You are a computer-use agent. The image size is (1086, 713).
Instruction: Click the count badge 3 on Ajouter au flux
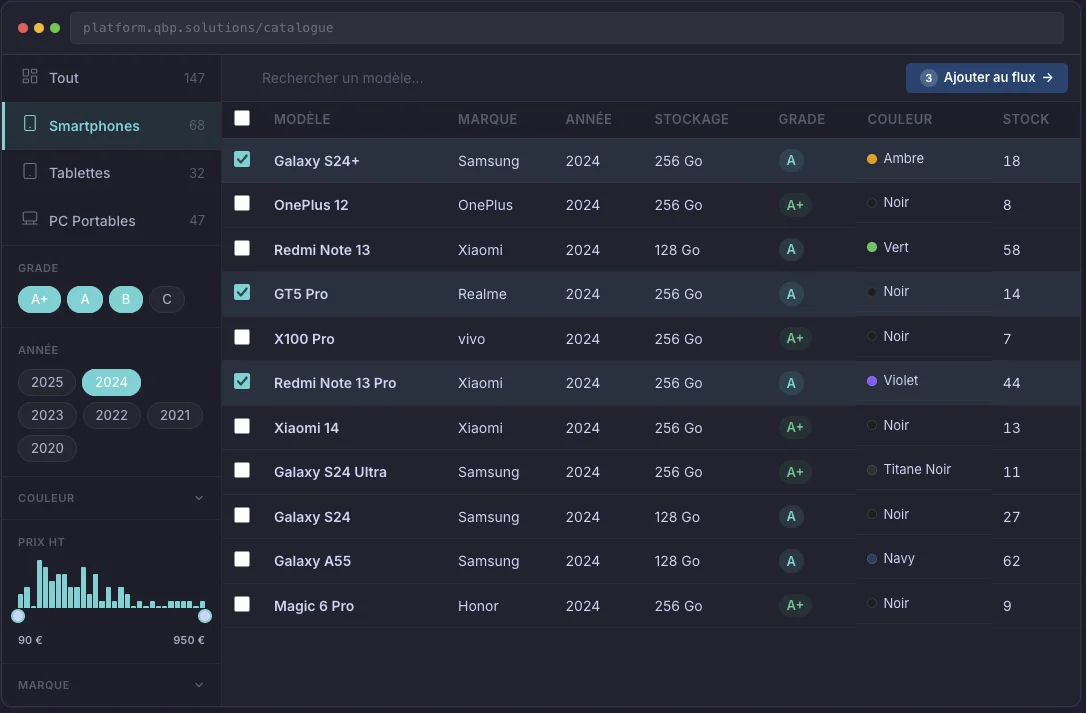tap(929, 78)
